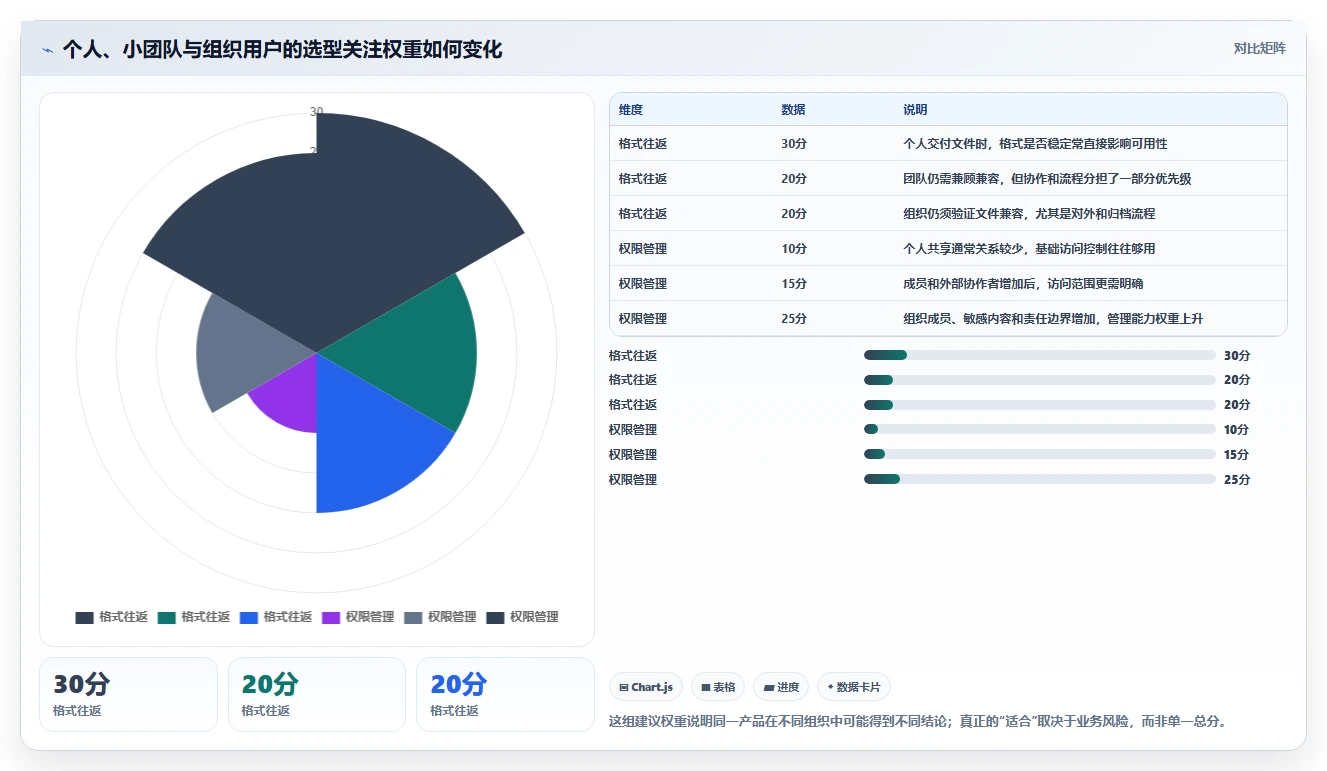Select the 表格 chip
Image resolution: width=1327 pixels, height=771 pixels.
coord(718,687)
